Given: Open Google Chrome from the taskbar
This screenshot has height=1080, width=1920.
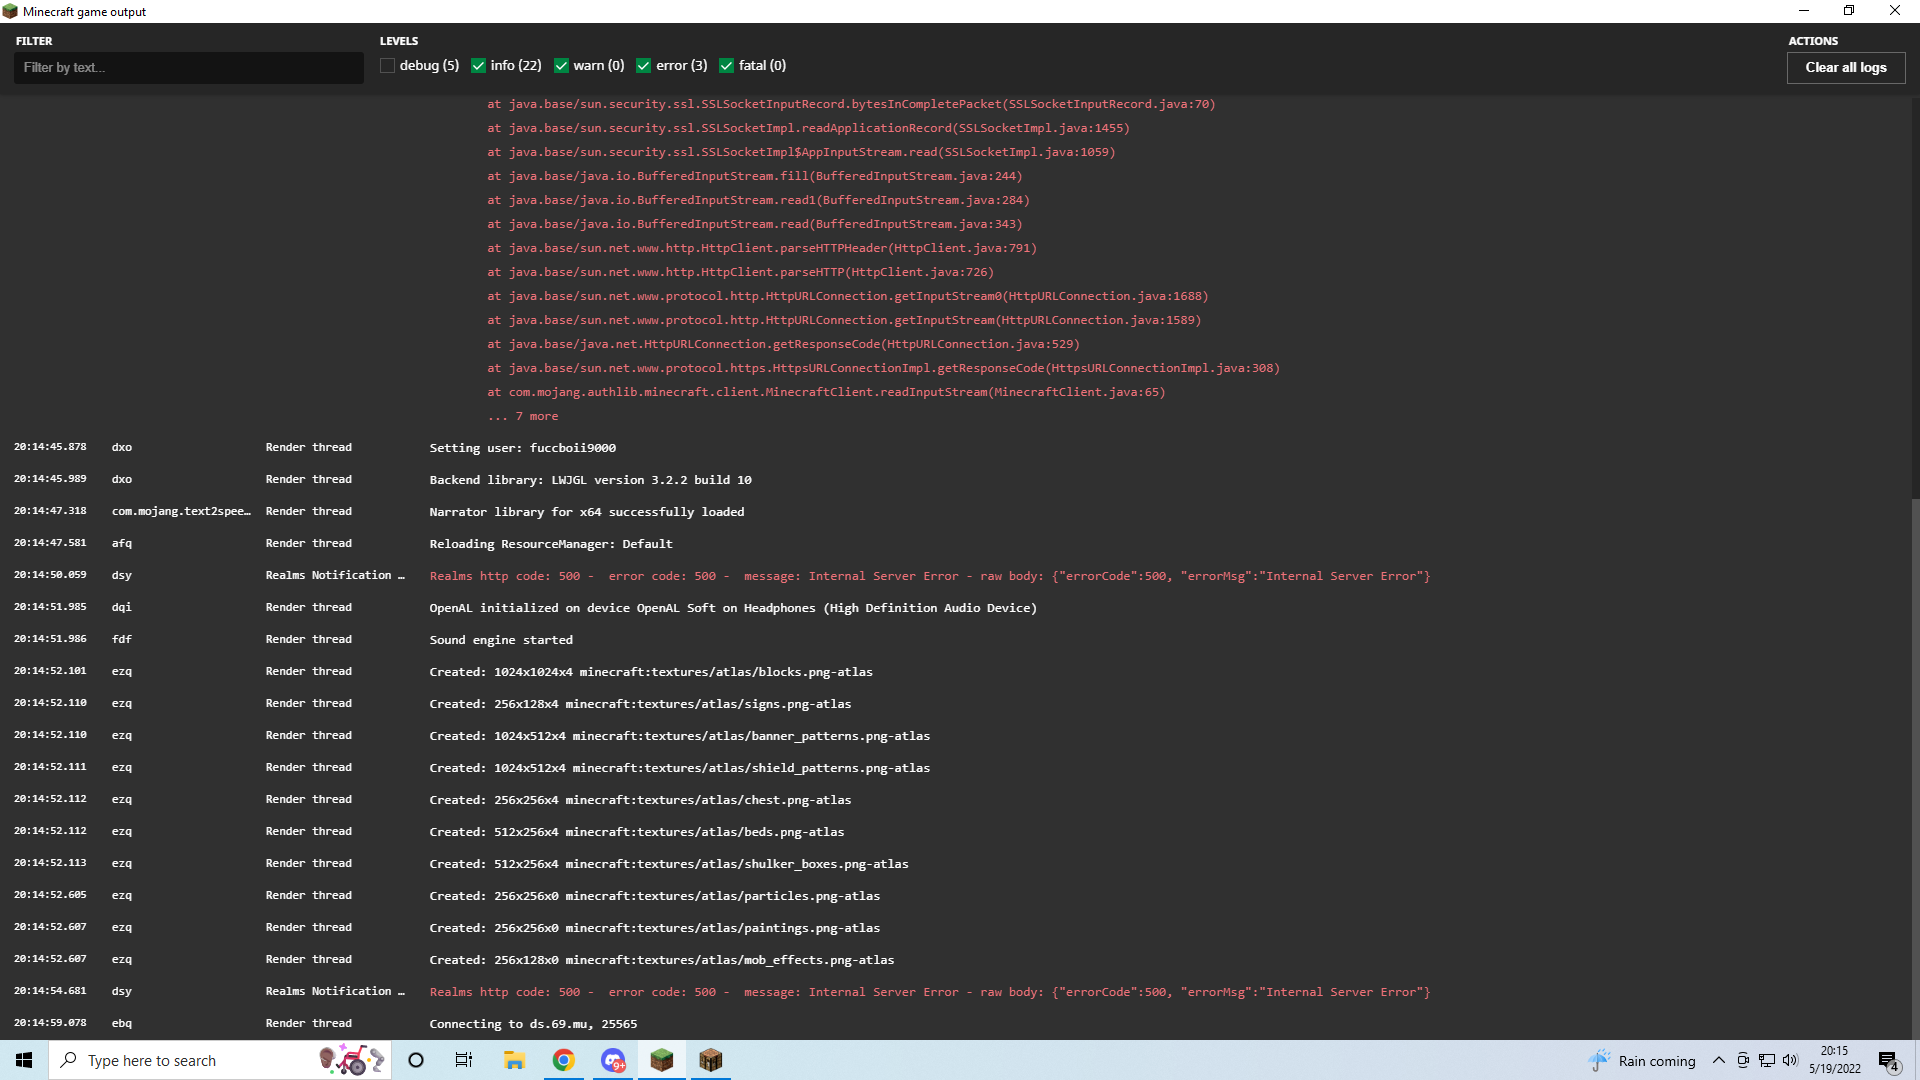Looking at the screenshot, I should point(563,1060).
